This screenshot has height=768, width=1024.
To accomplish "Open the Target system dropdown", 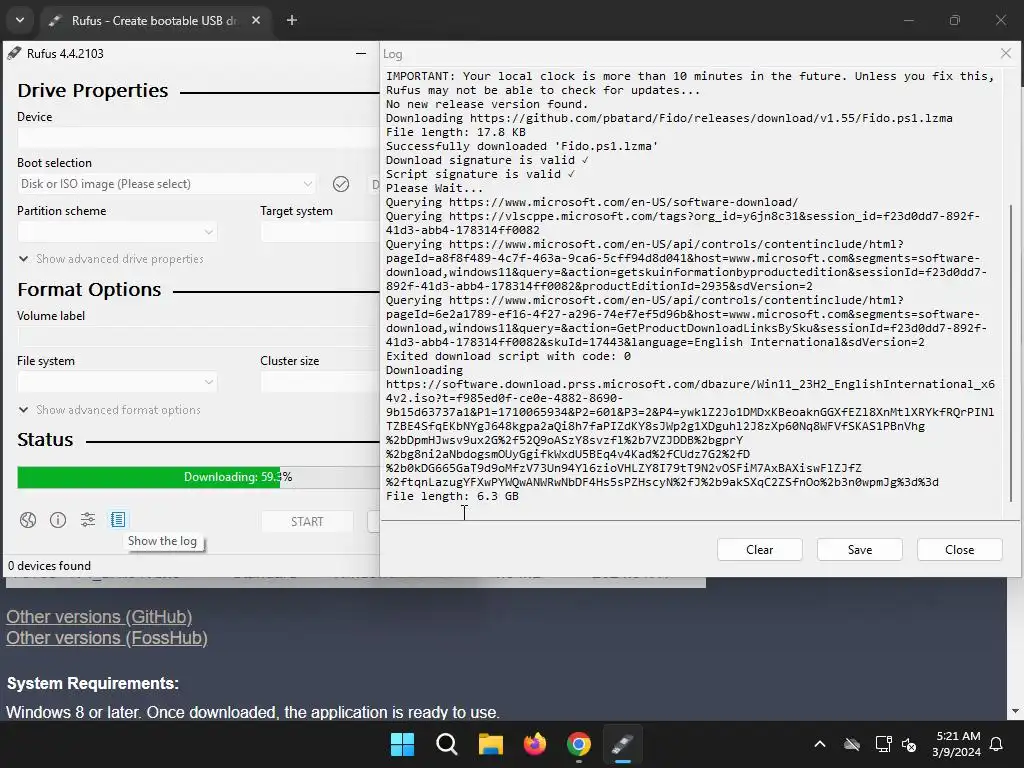I will pos(320,232).
